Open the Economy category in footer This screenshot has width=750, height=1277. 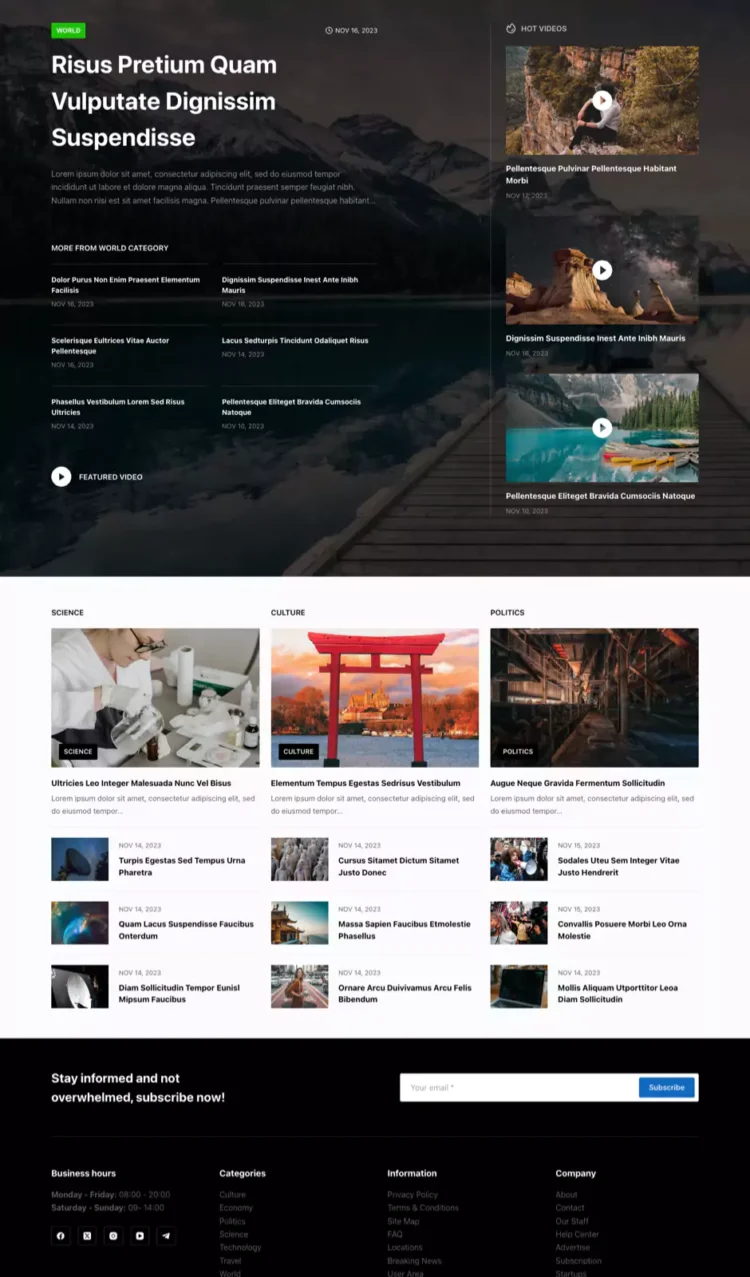coord(236,1208)
